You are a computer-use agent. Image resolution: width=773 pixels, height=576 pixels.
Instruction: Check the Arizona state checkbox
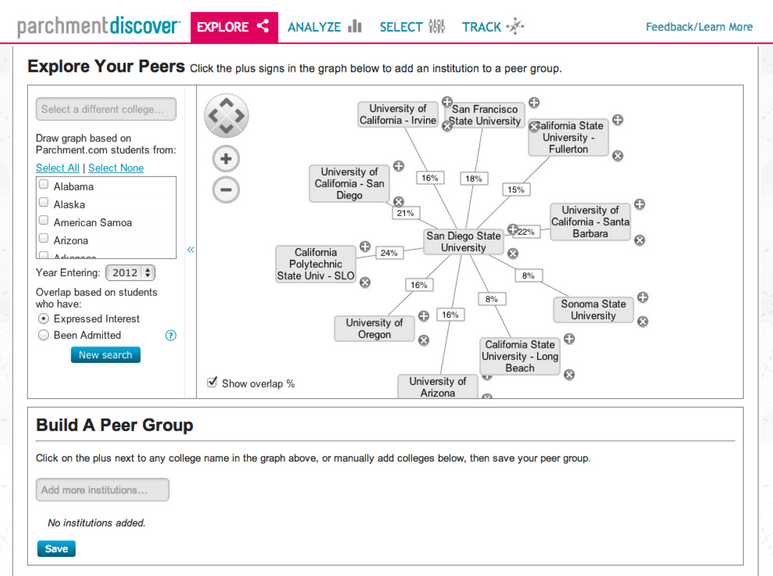click(43, 238)
